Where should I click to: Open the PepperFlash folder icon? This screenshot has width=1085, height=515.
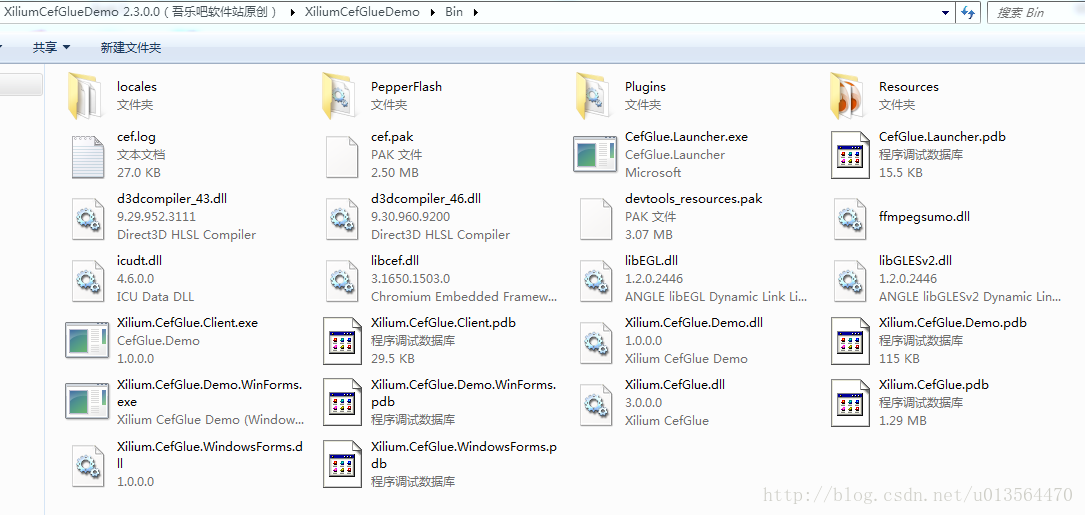[341, 96]
